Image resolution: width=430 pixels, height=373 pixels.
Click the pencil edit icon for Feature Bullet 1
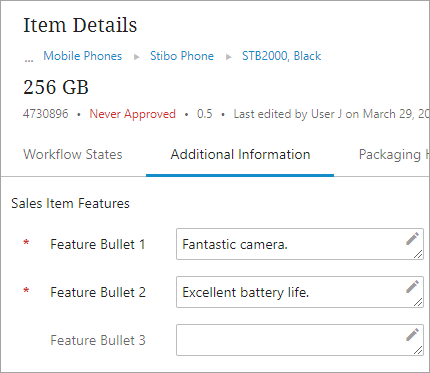(412, 239)
